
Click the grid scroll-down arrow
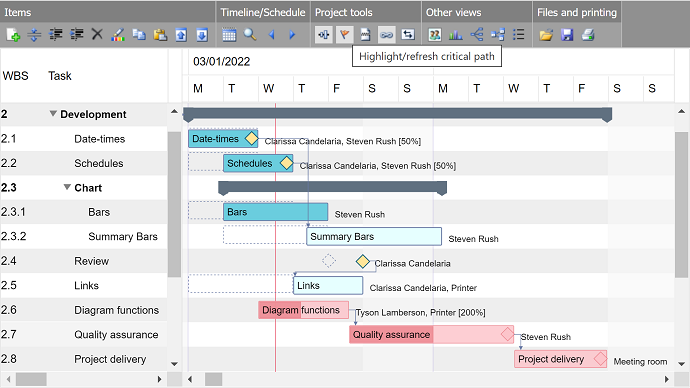(x=174, y=364)
